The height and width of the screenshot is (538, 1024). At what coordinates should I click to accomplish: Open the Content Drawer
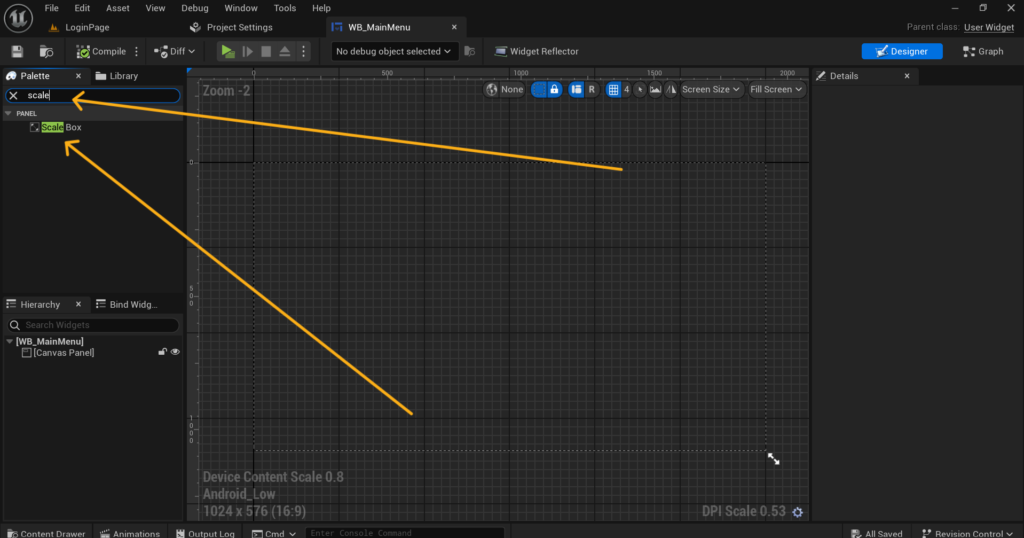46,533
